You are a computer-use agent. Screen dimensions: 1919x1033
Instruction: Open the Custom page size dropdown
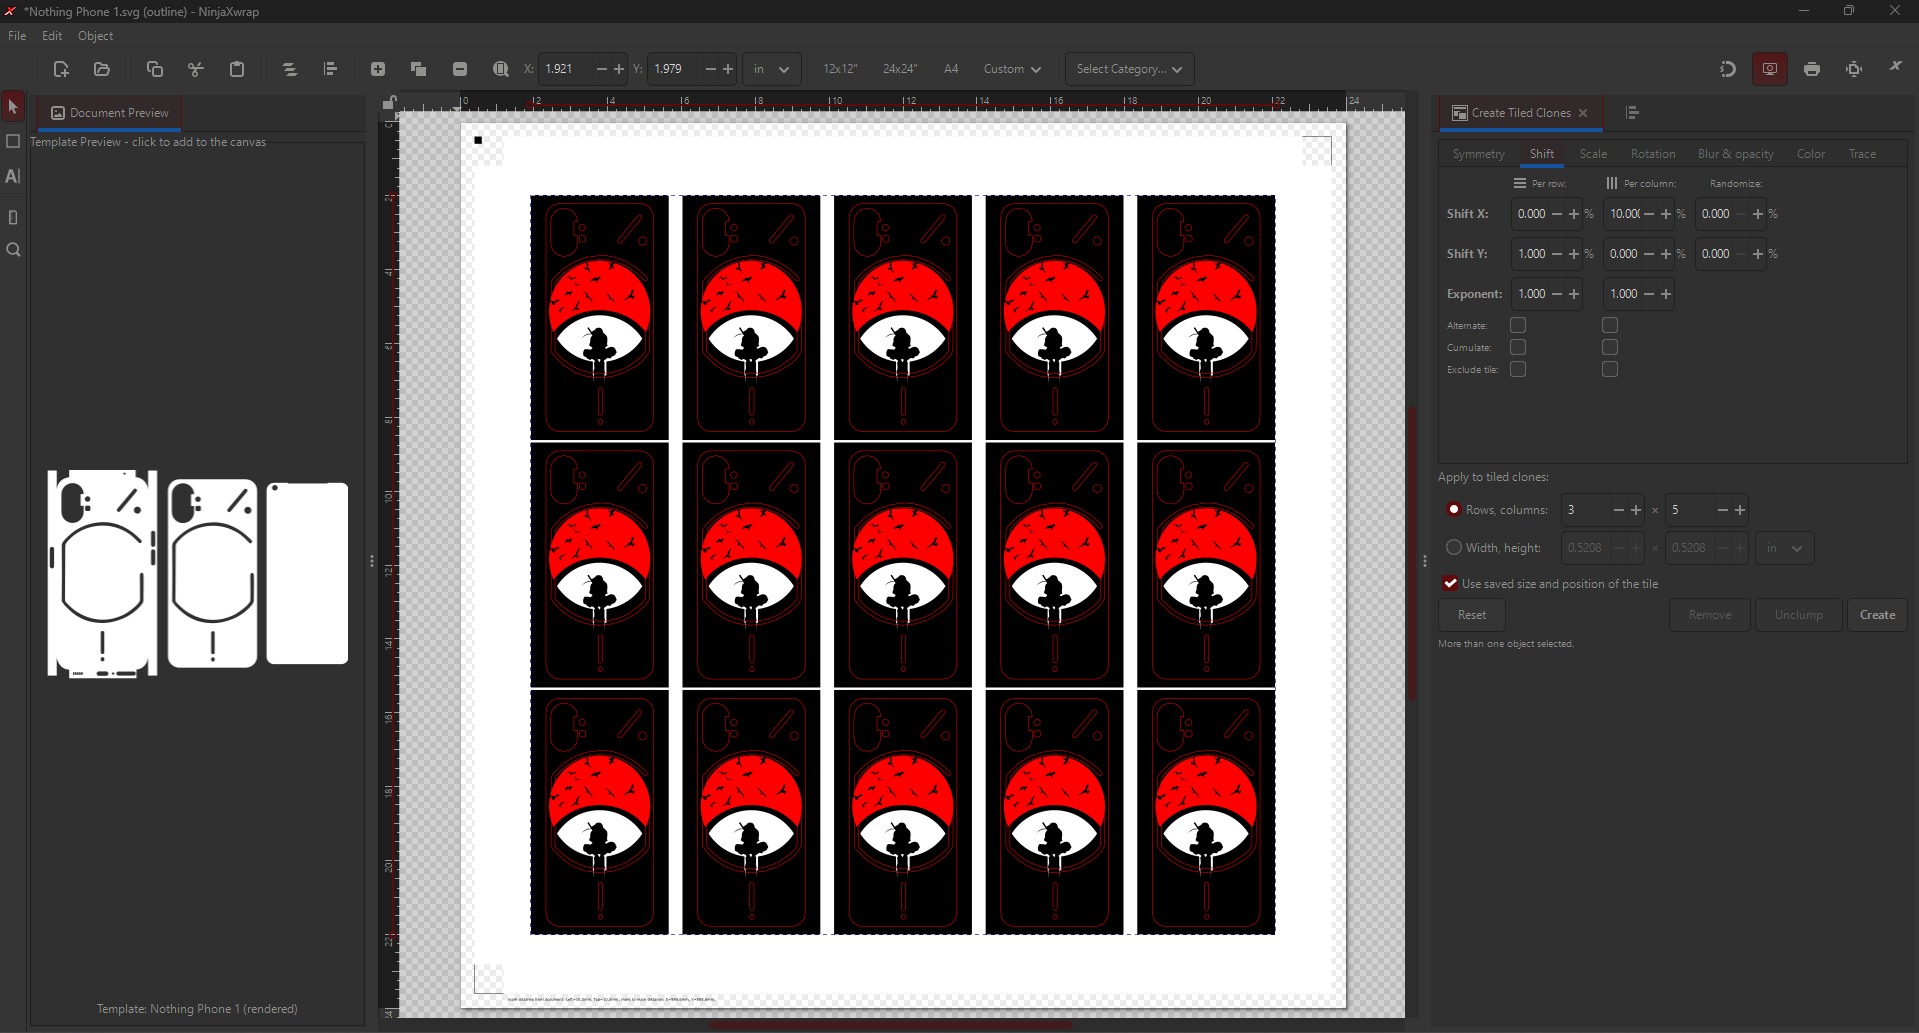pos(1012,69)
